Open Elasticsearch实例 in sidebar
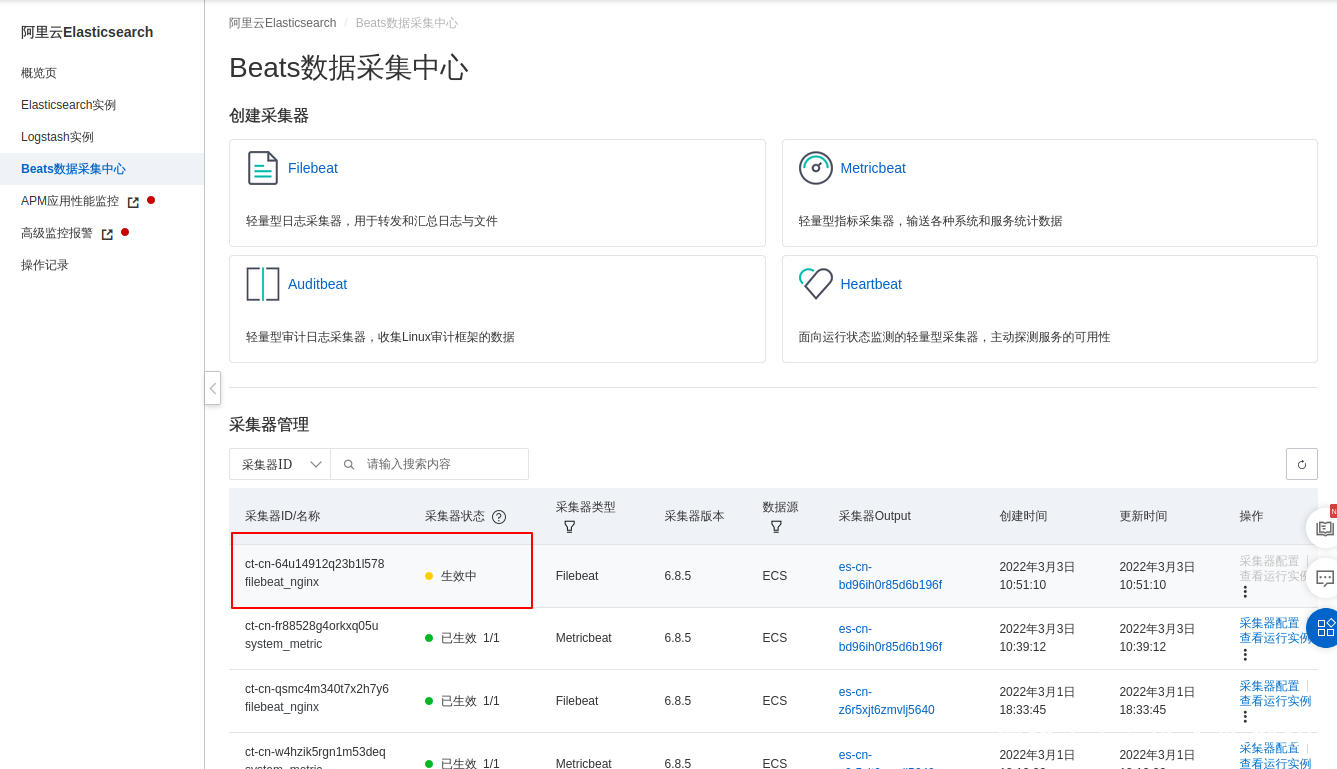Image resolution: width=1337 pixels, height=769 pixels. [x=68, y=105]
